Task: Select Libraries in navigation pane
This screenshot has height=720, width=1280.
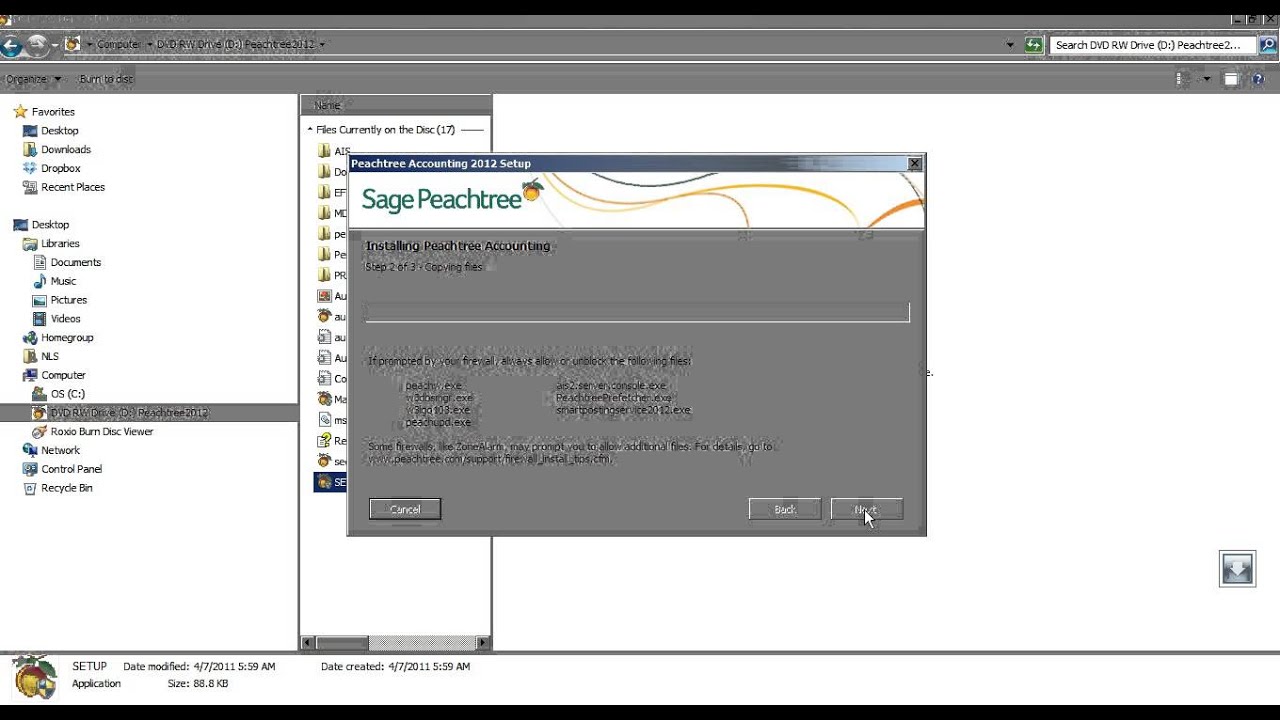Action: pos(60,244)
